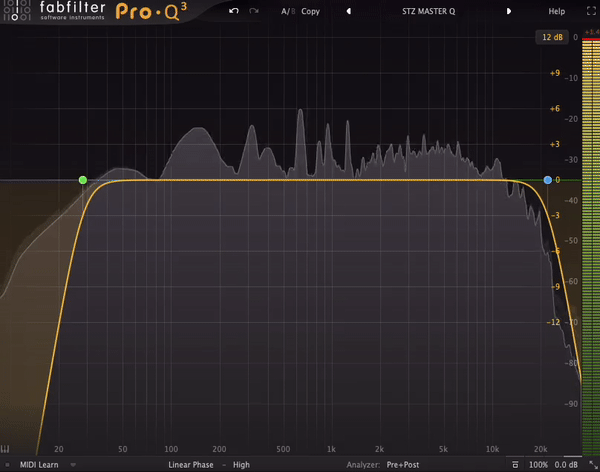The height and width of the screenshot is (472, 600).
Task: Expand the MIDI Learn dropdown arrow
Action: coord(73,465)
